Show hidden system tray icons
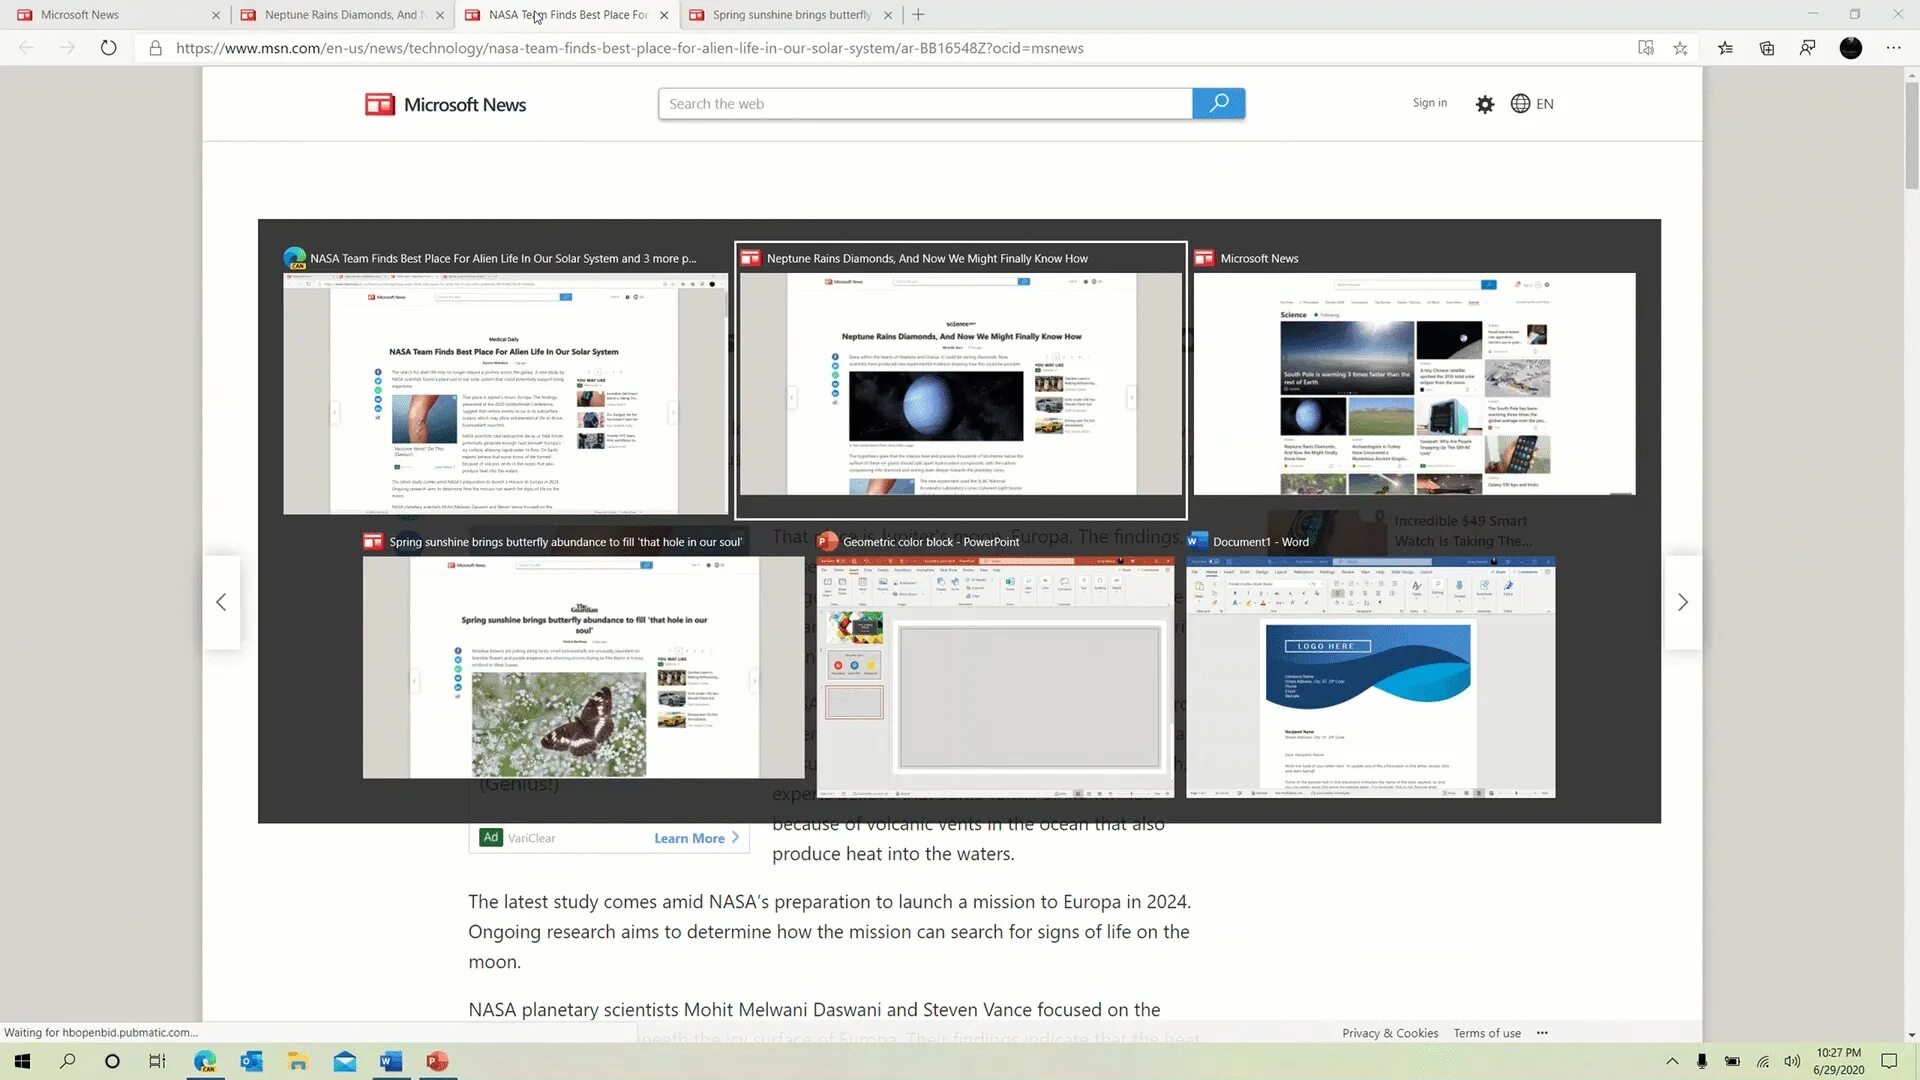The image size is (1920, 1080). [1671, 1061]
